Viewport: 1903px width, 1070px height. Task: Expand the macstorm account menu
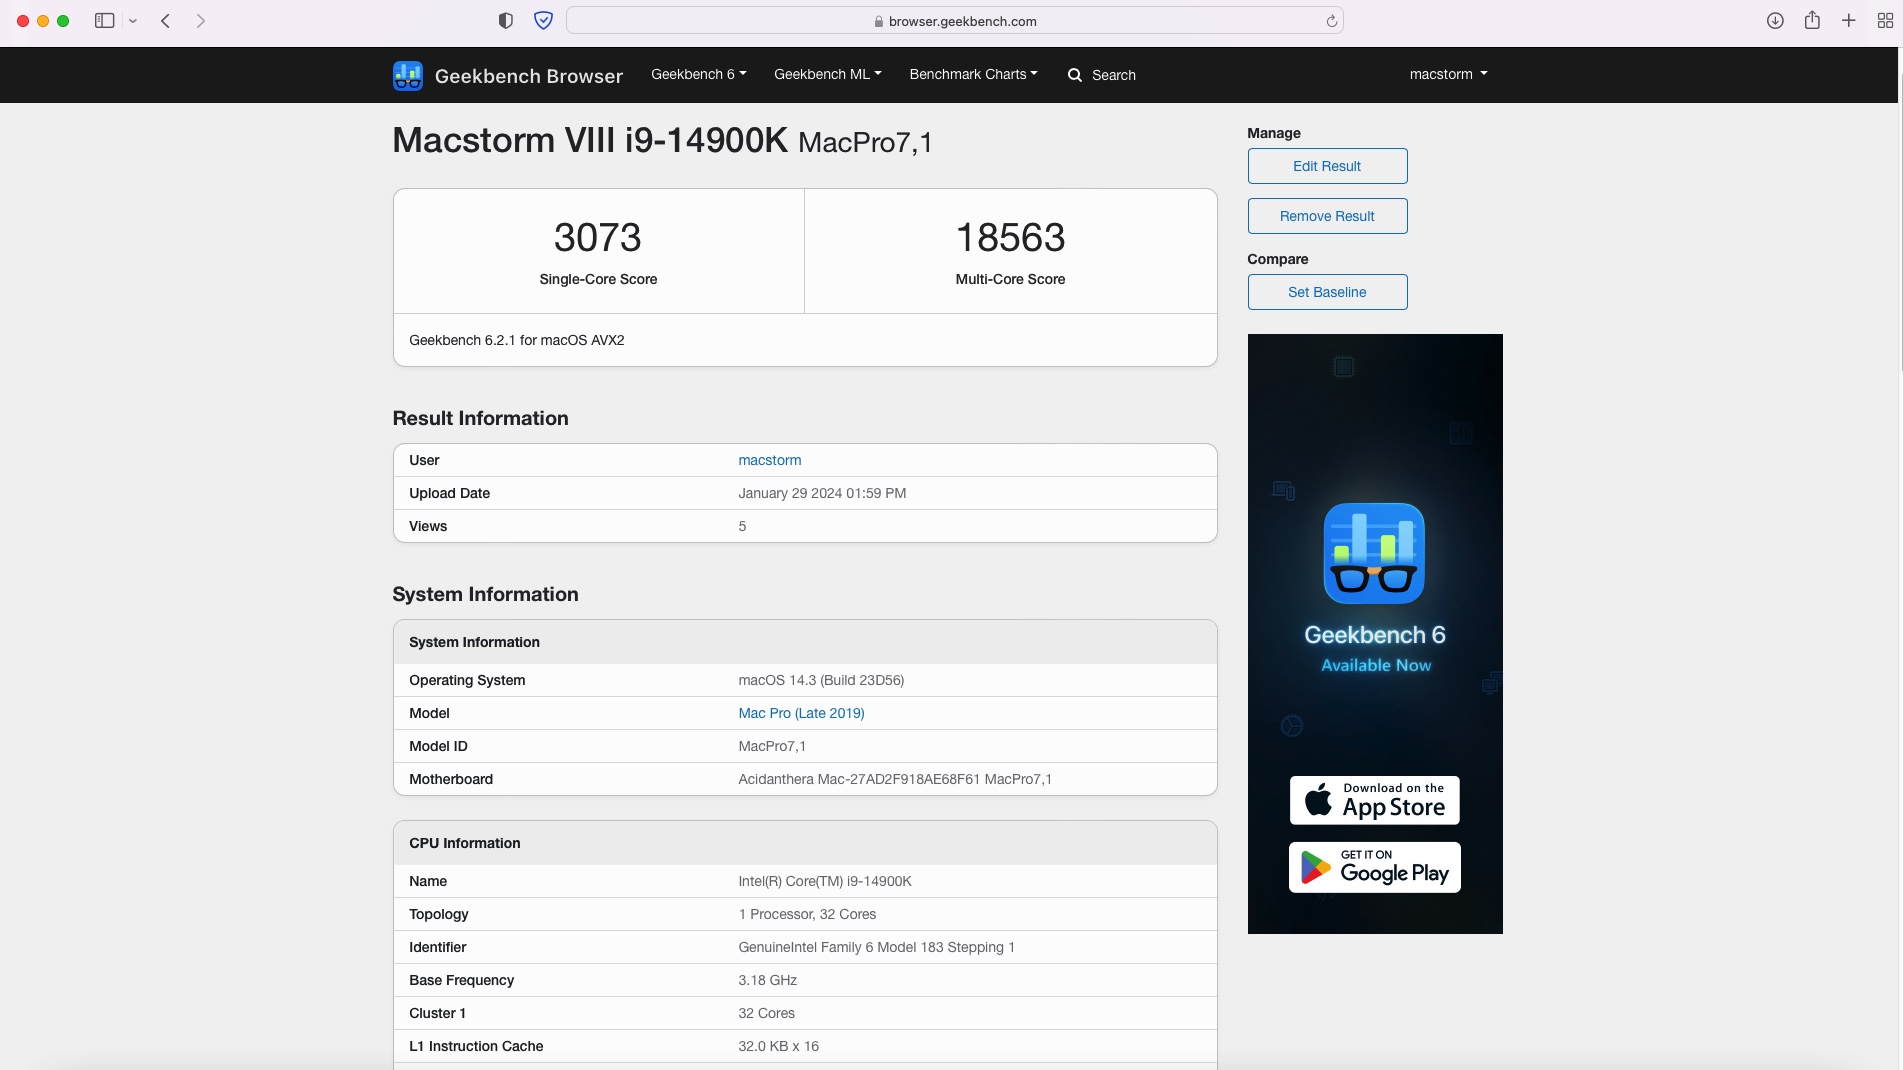(x=1448, y=75)
